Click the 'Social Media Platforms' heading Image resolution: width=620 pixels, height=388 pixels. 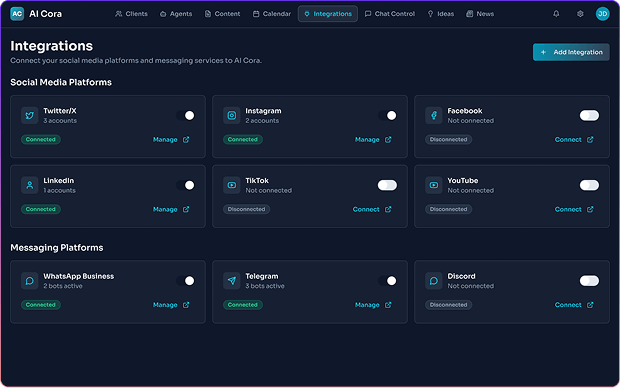(61, 82)
